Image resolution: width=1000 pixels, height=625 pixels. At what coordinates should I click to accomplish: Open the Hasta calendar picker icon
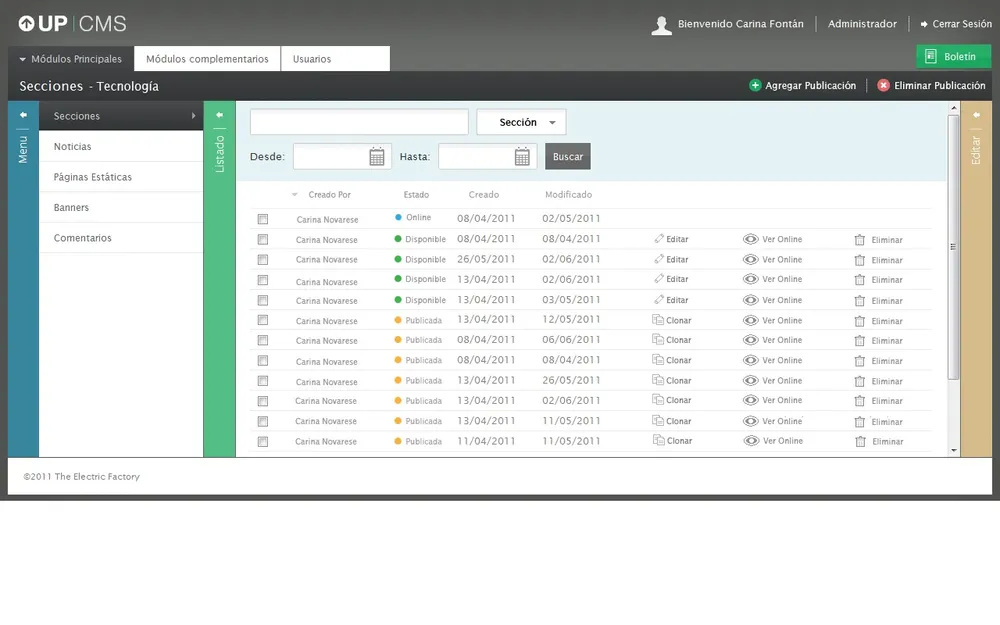tap(522, 157)
